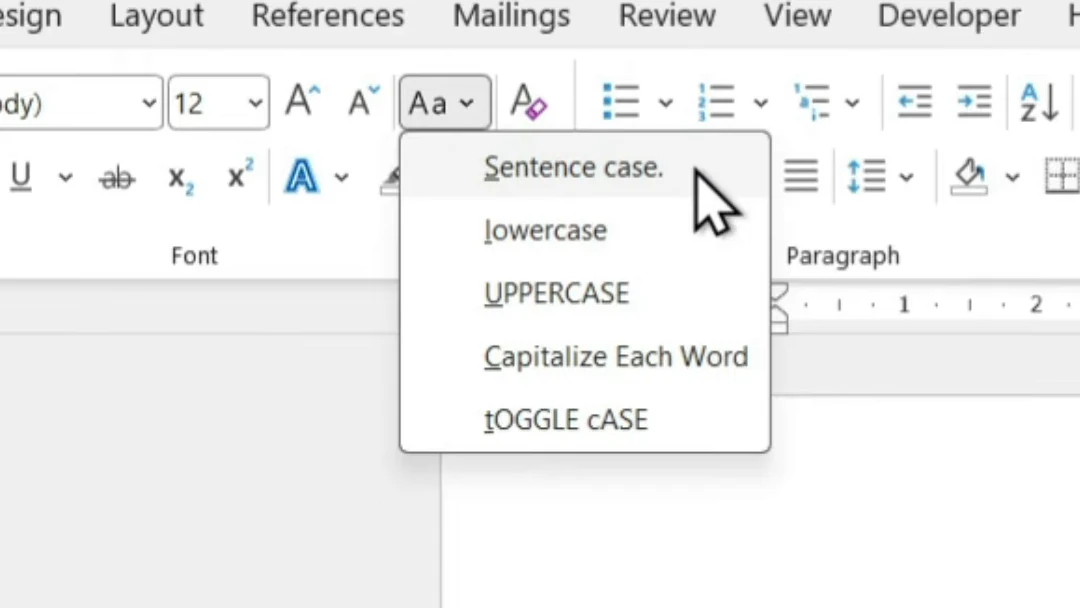
Task: Apply multilevel list icon
Action: coord(811,102)
